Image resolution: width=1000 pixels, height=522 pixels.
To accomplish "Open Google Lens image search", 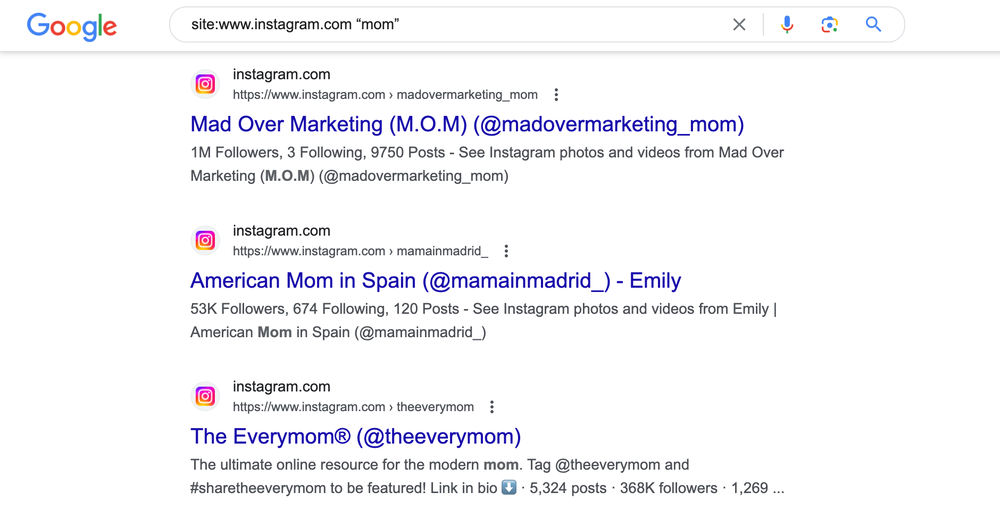I will click(829, 25).
